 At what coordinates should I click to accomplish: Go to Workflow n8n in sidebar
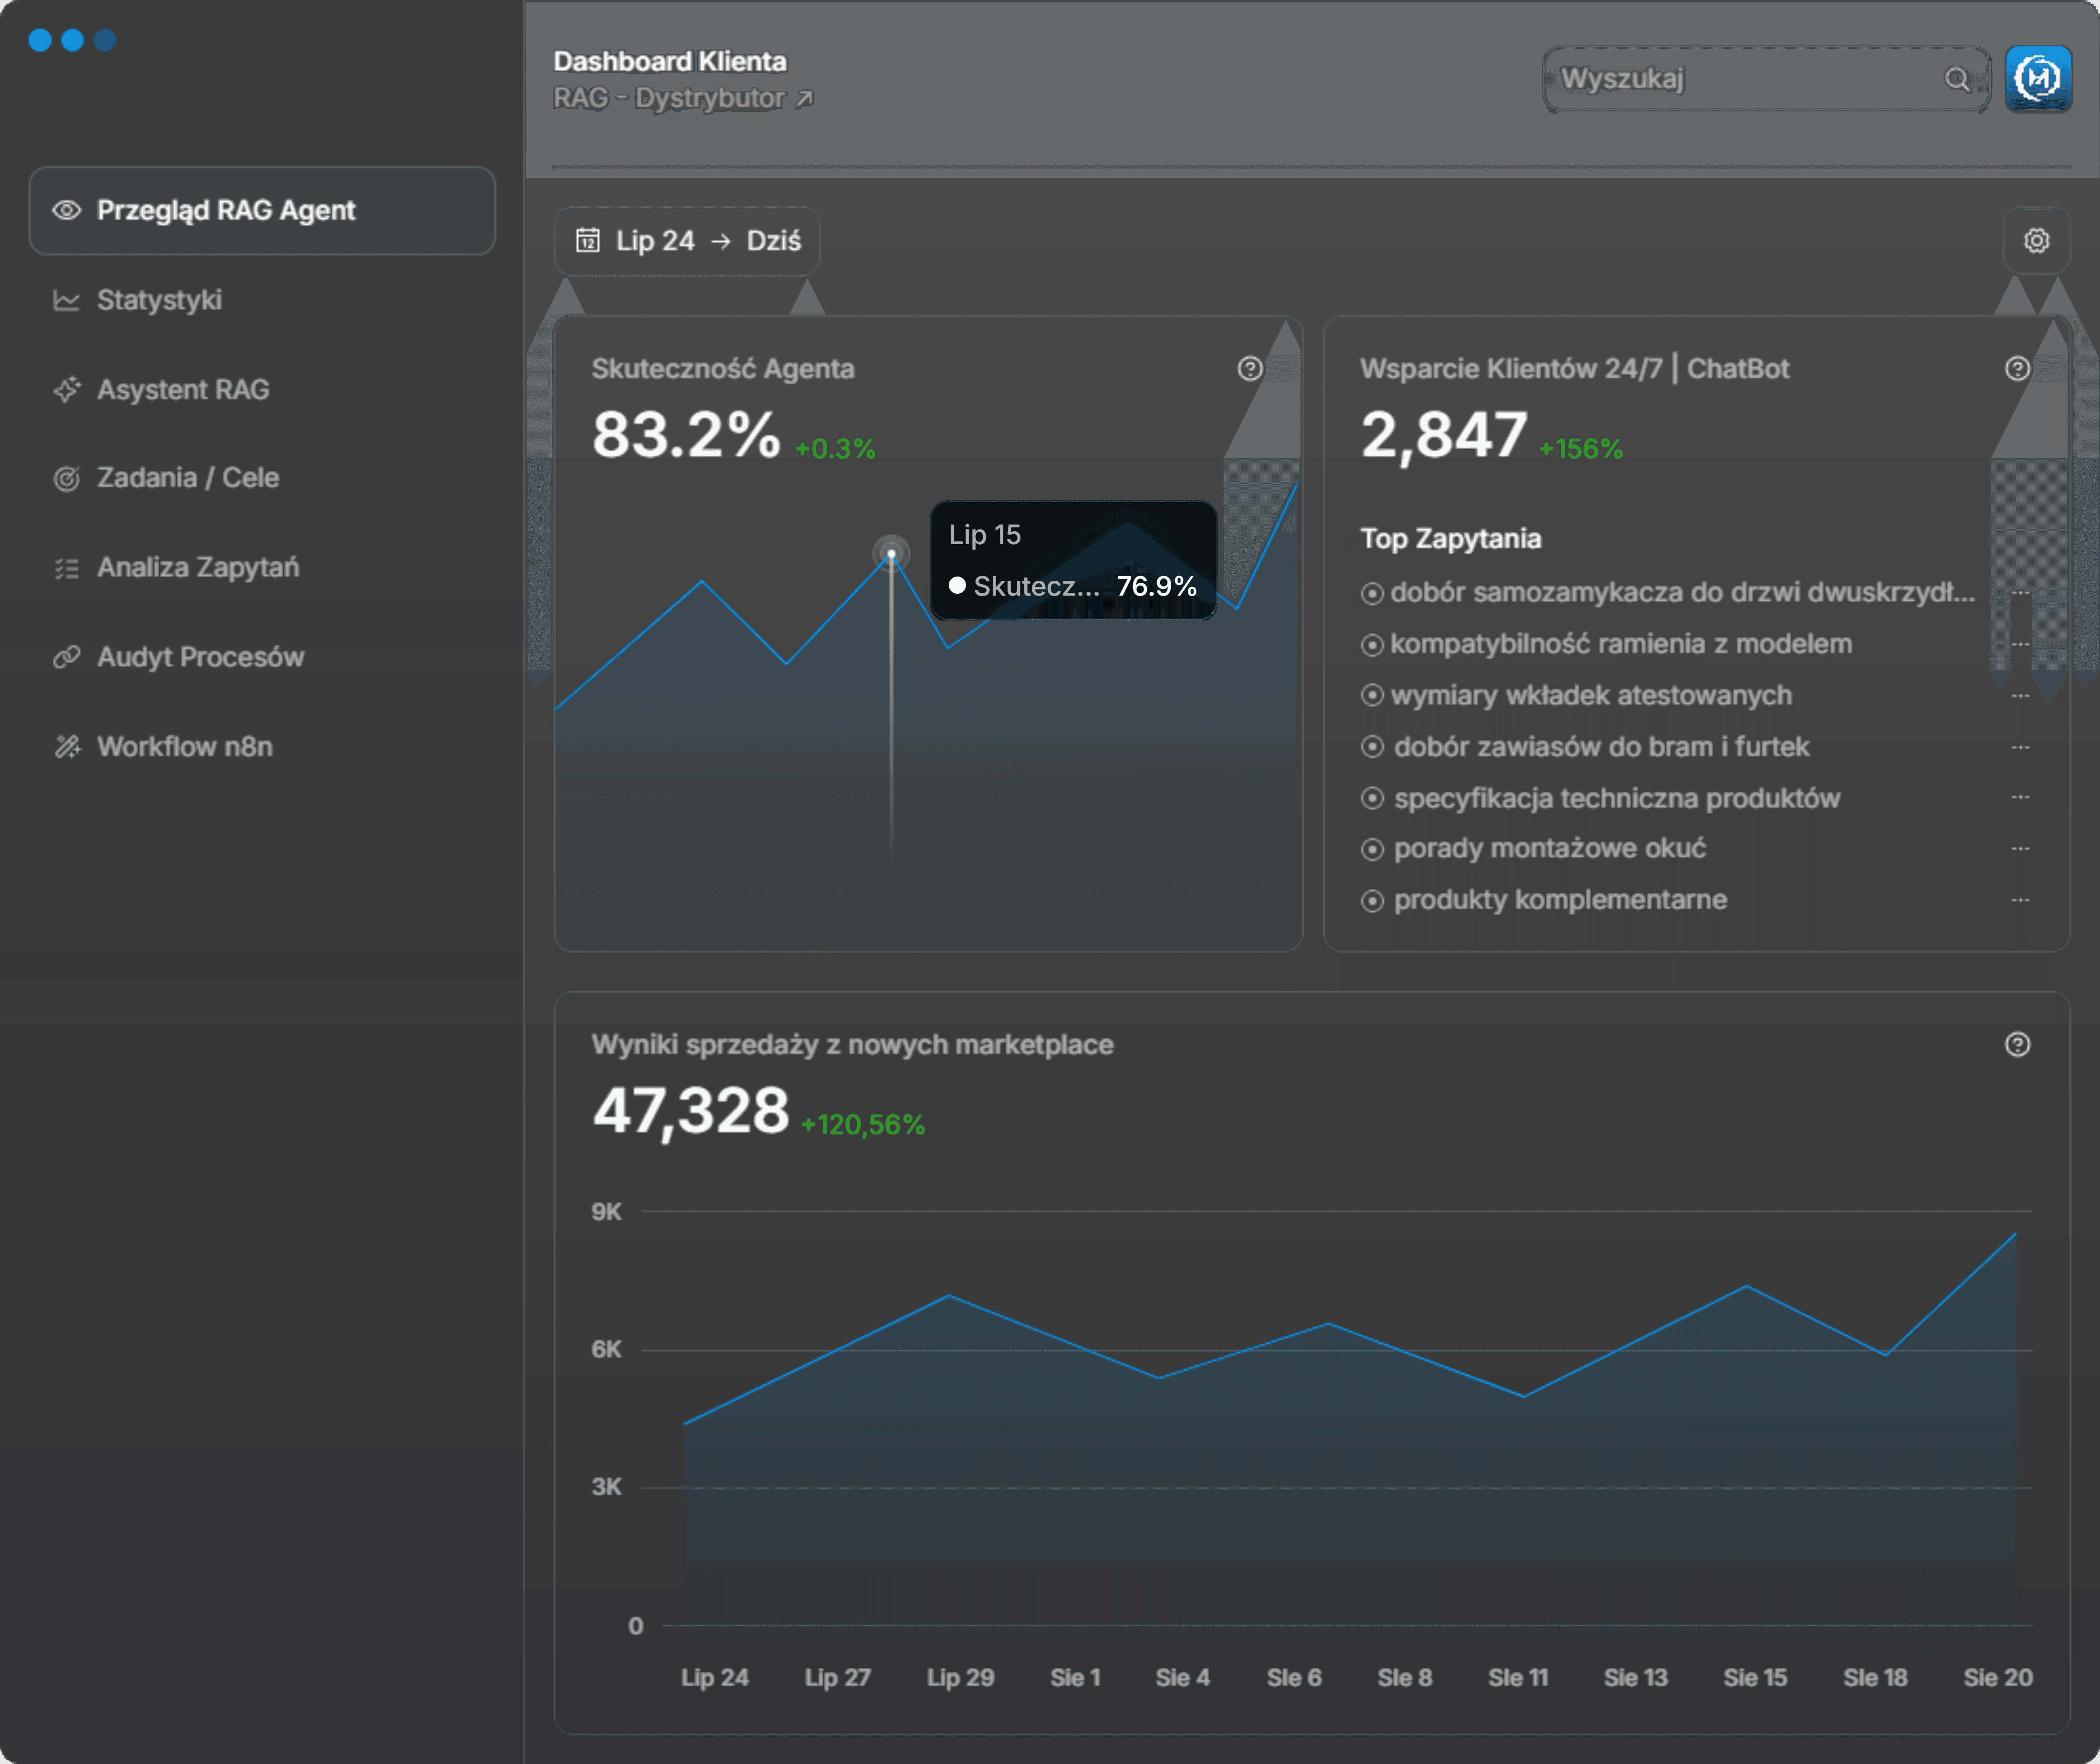pos(184,747)
